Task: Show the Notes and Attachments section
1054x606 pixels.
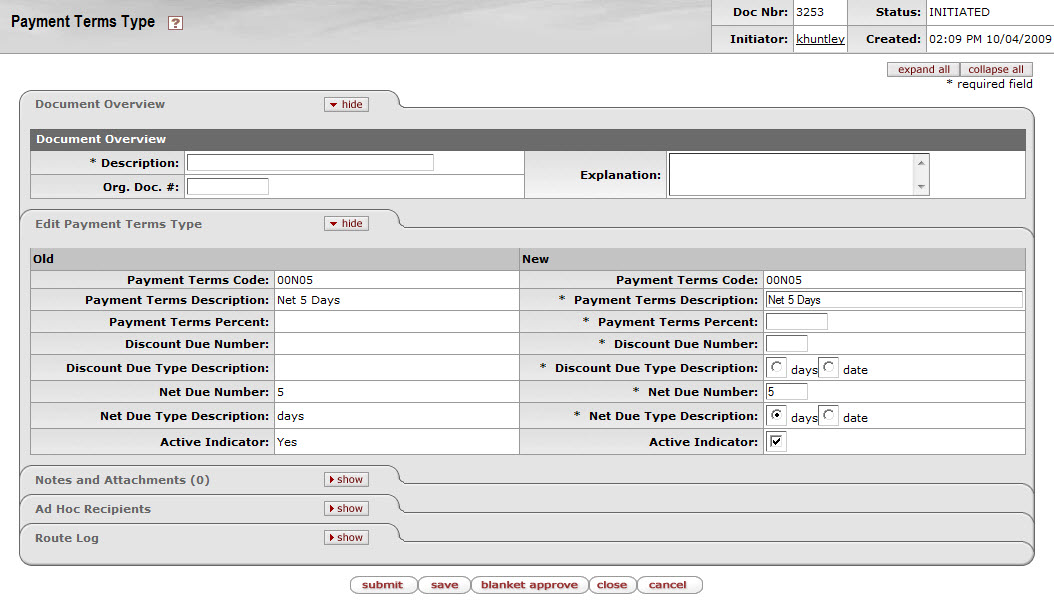Action: pyautogui.click(x=346, y=480)
